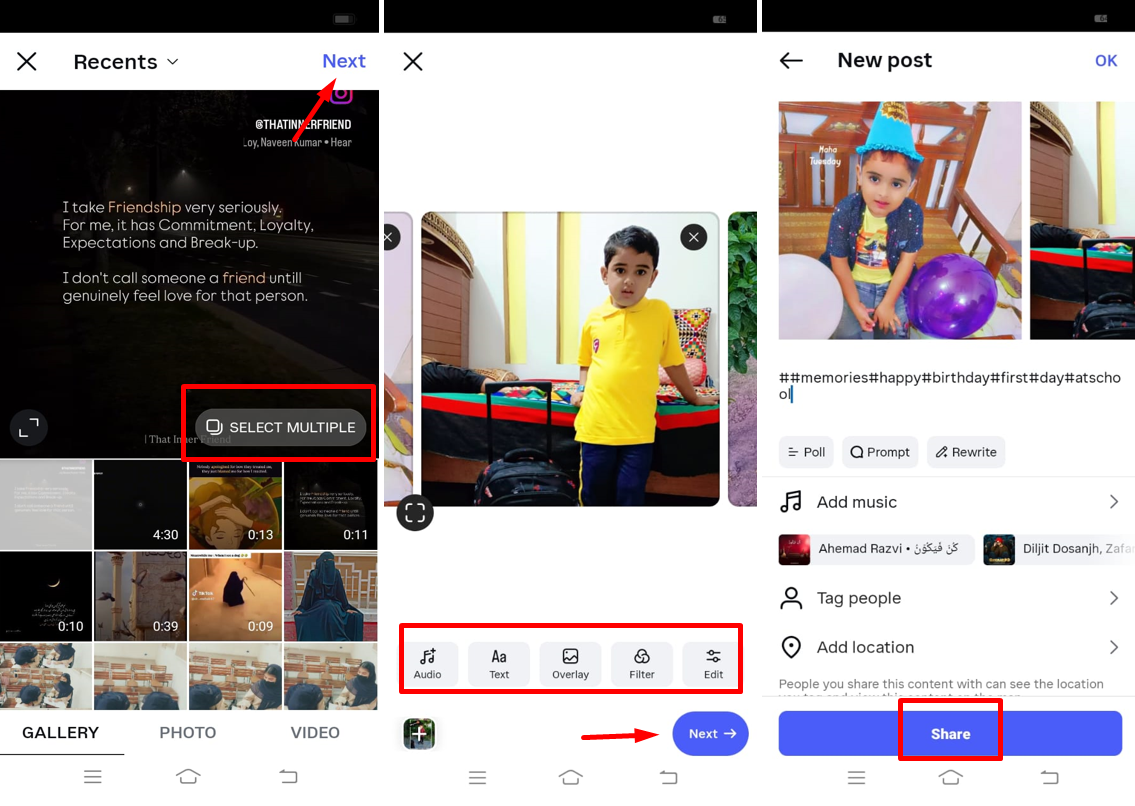The image size is (1135, 806).
Task: Select the Audio tool
Action: 430,662
